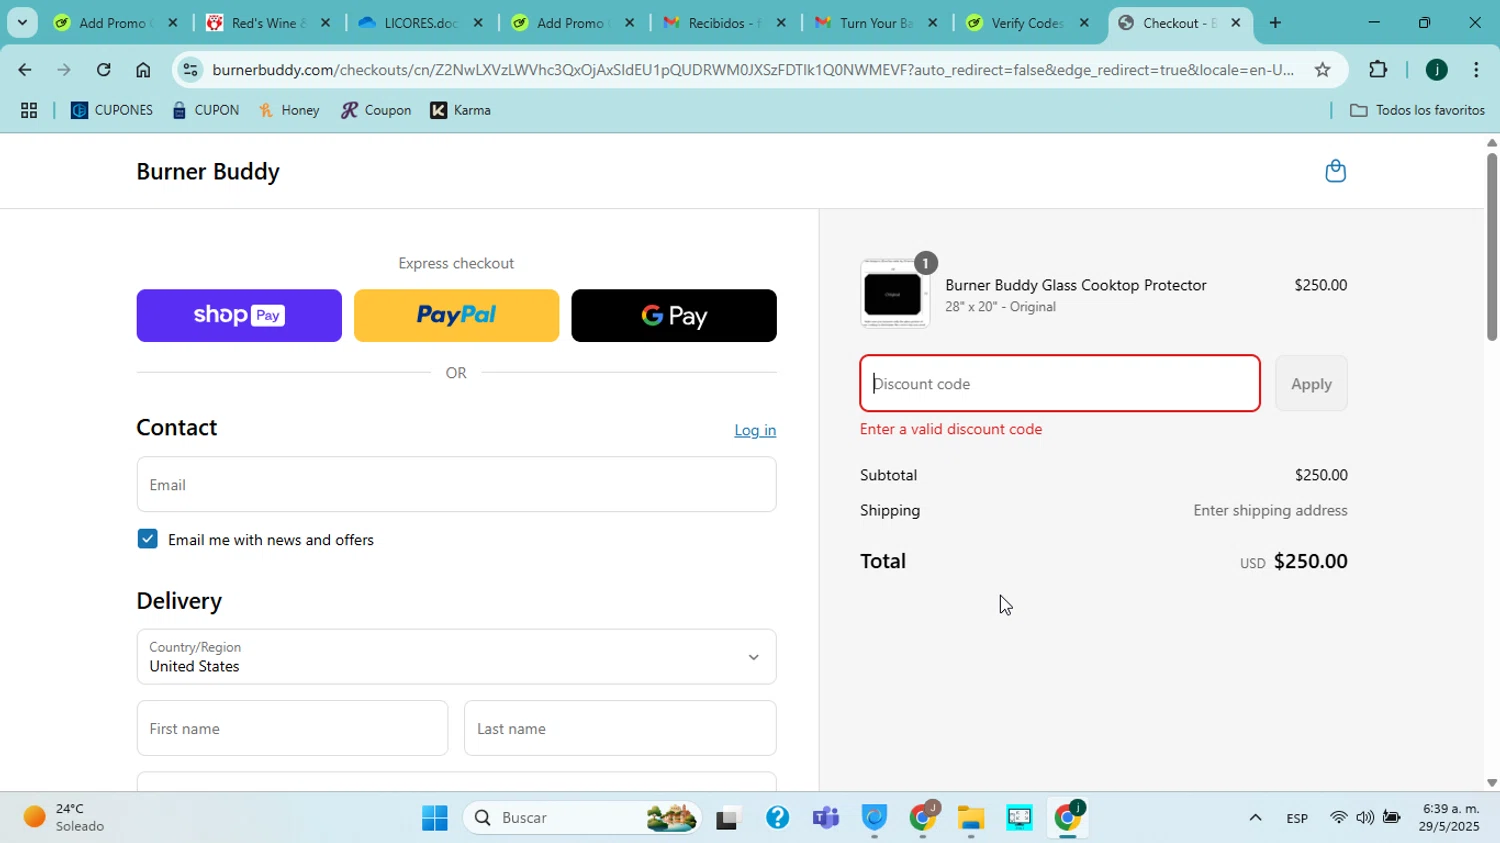Open the CUPON bookmark
The image size is (1500, 843).
205,111
